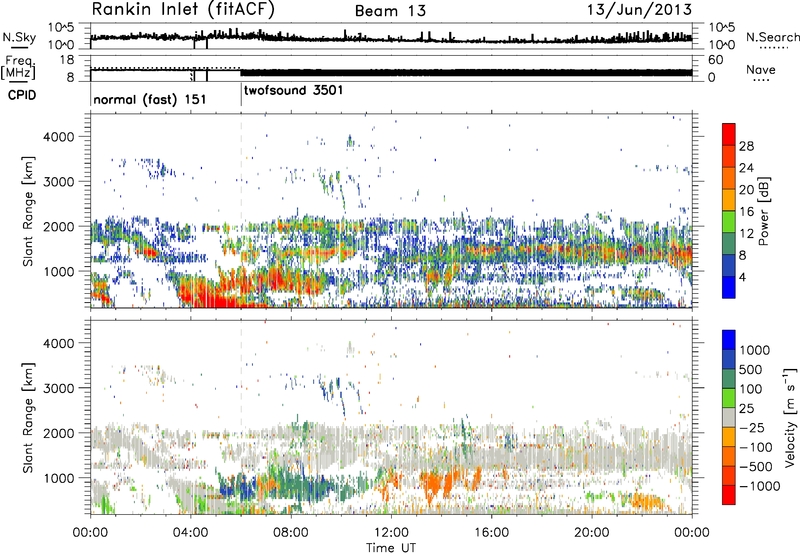Click the 'N.Sky' axis label
The image size is (800, 554).
click(19, 37)
